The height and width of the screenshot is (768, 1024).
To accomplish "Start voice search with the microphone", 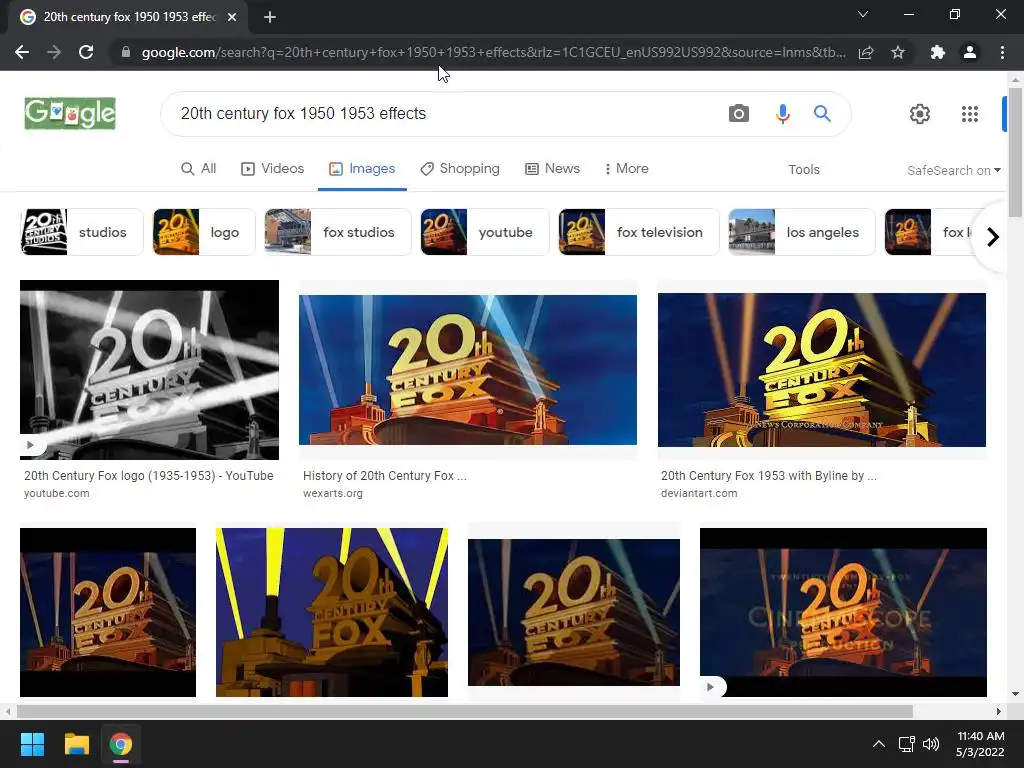I will click(x=782, y=114).
